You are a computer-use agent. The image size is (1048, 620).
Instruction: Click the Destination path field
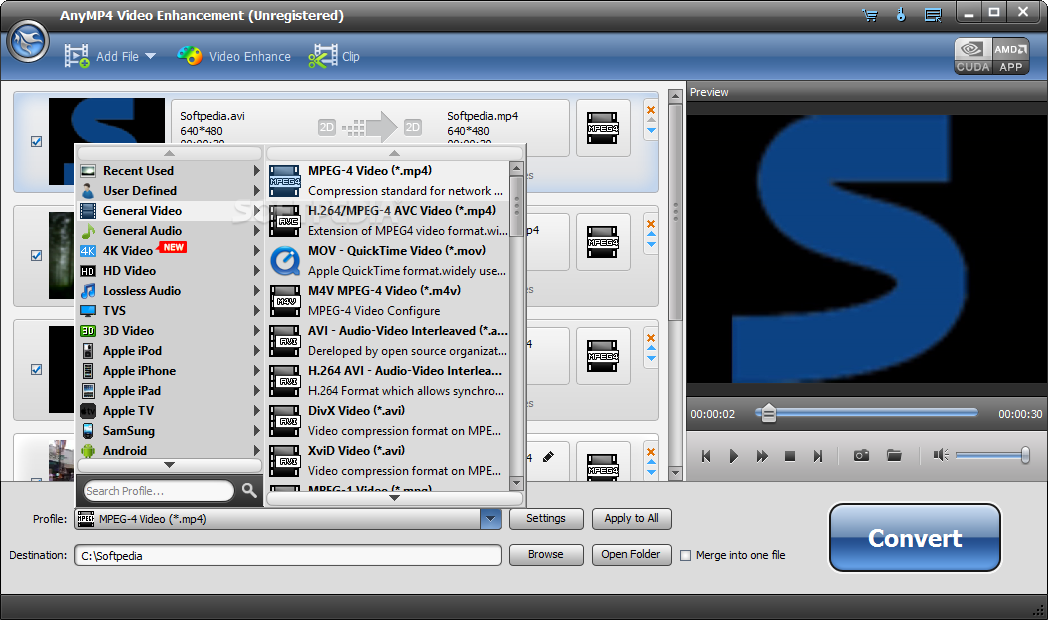coord(288,555)
